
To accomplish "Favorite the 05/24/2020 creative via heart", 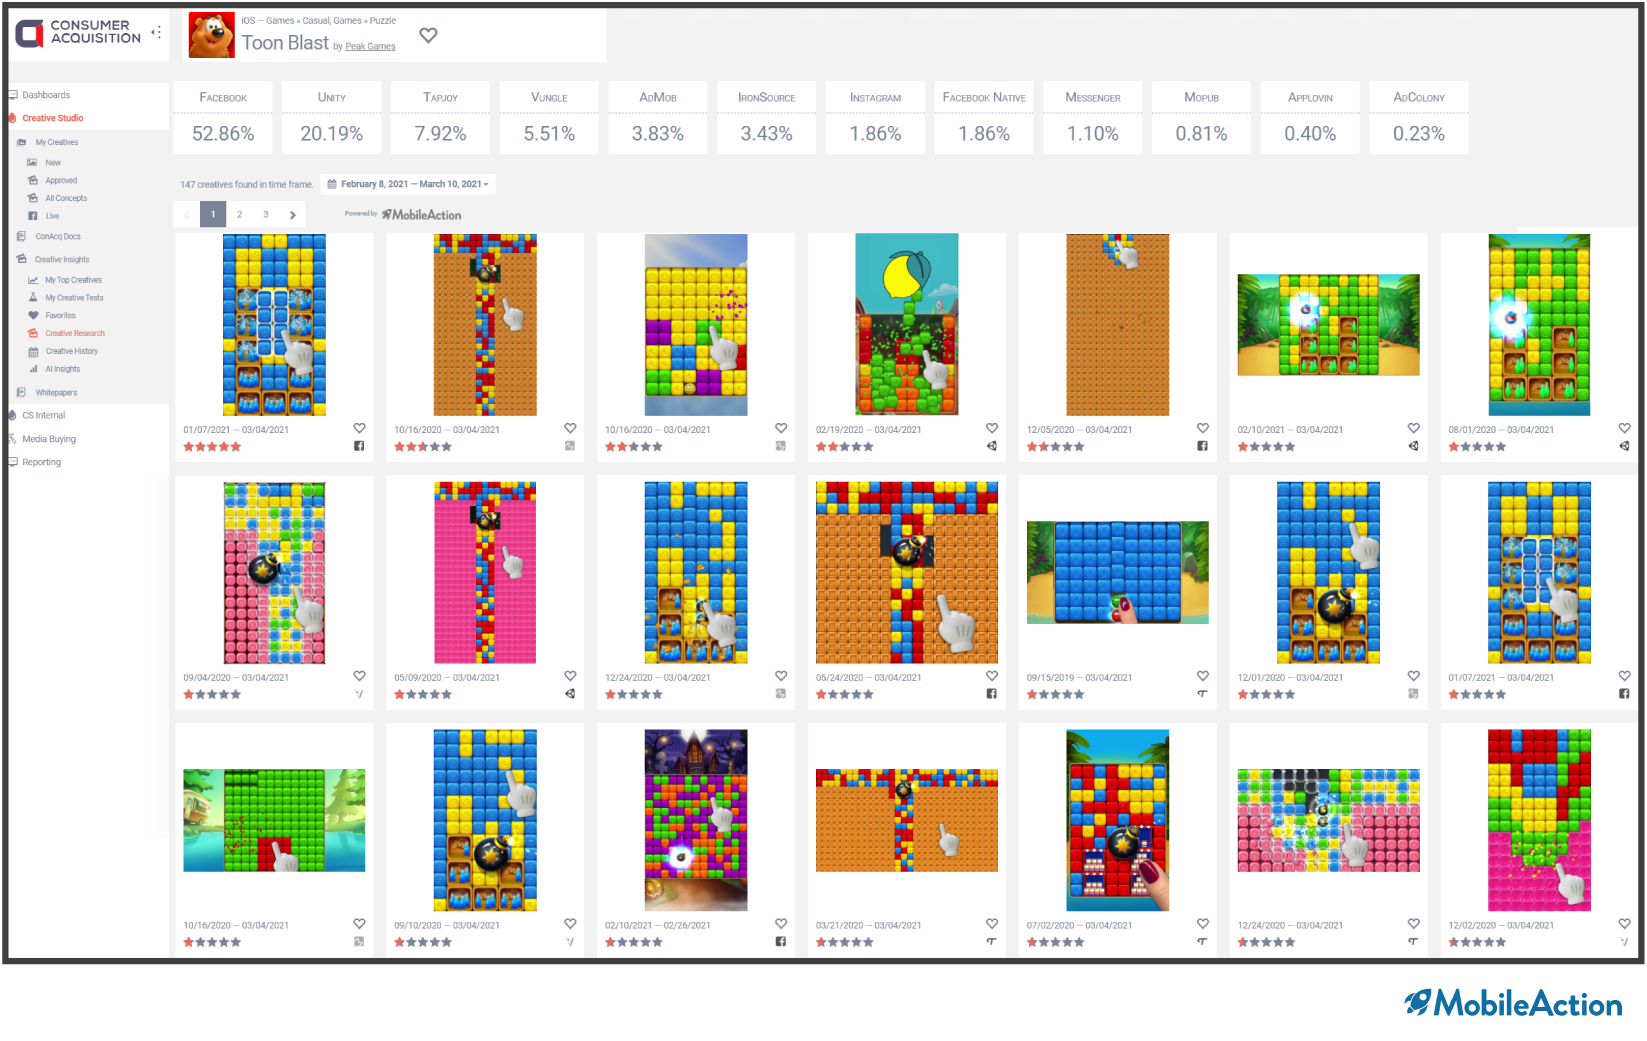I will tap(992, 676).
